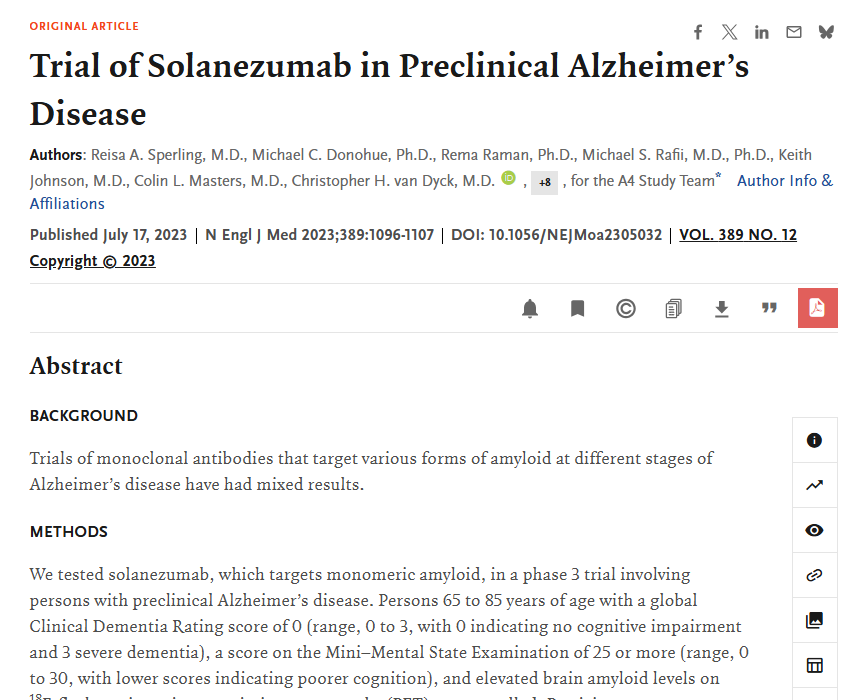Email this article via envelope icon
Image resolution: width=868 pixels, height=700 pixels.
(x=794, y=32)
